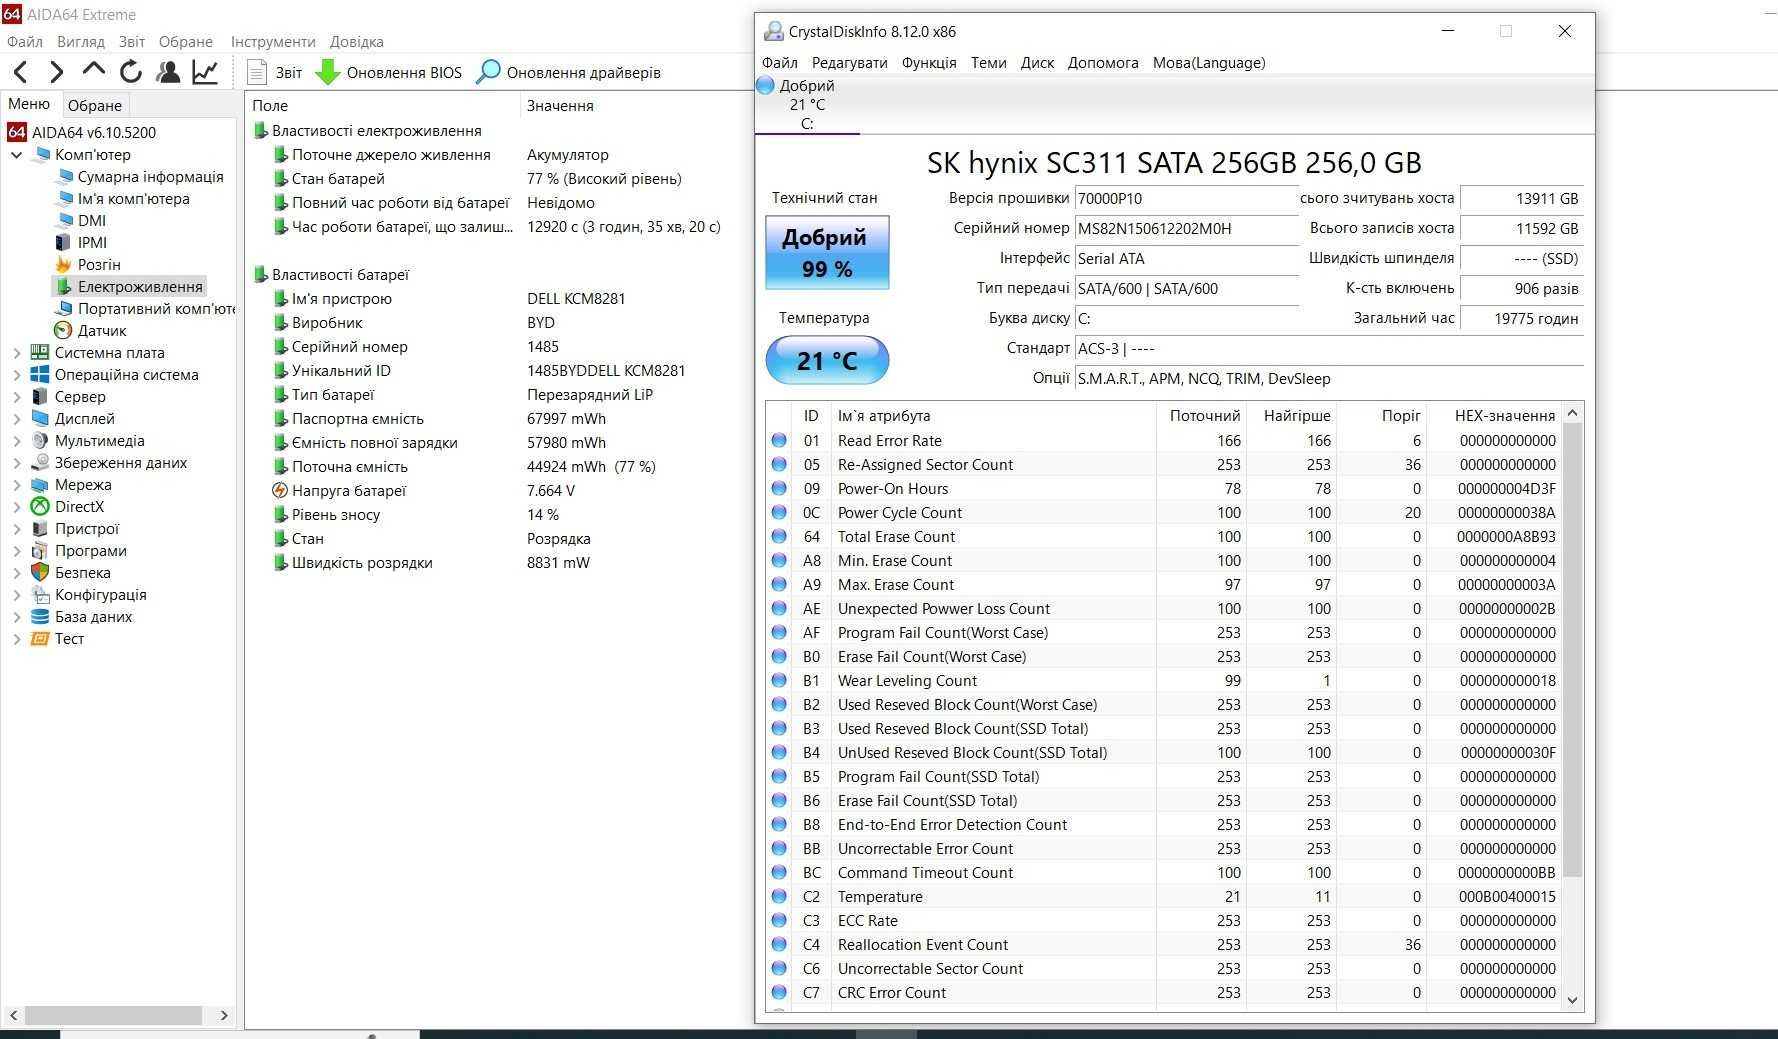Go forward with the AIDA64 forward arrow
1778x1039 pixels.
coord(57,72)
